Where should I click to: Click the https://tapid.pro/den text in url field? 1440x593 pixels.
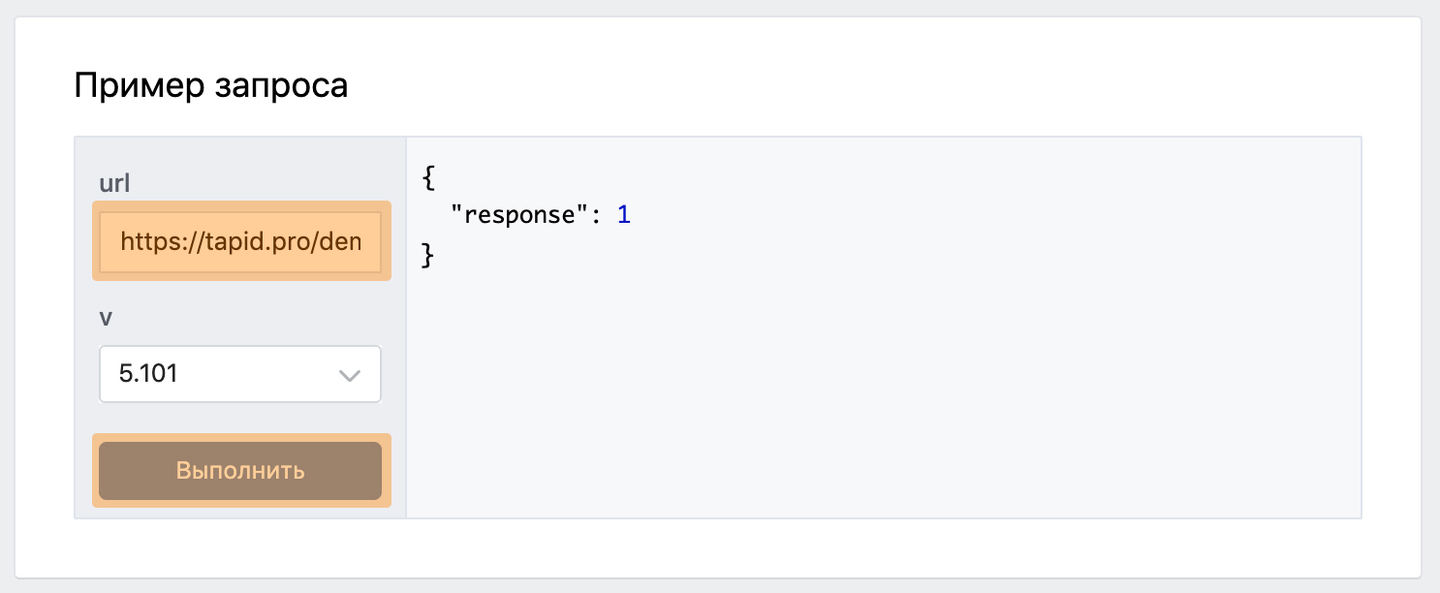240,241
